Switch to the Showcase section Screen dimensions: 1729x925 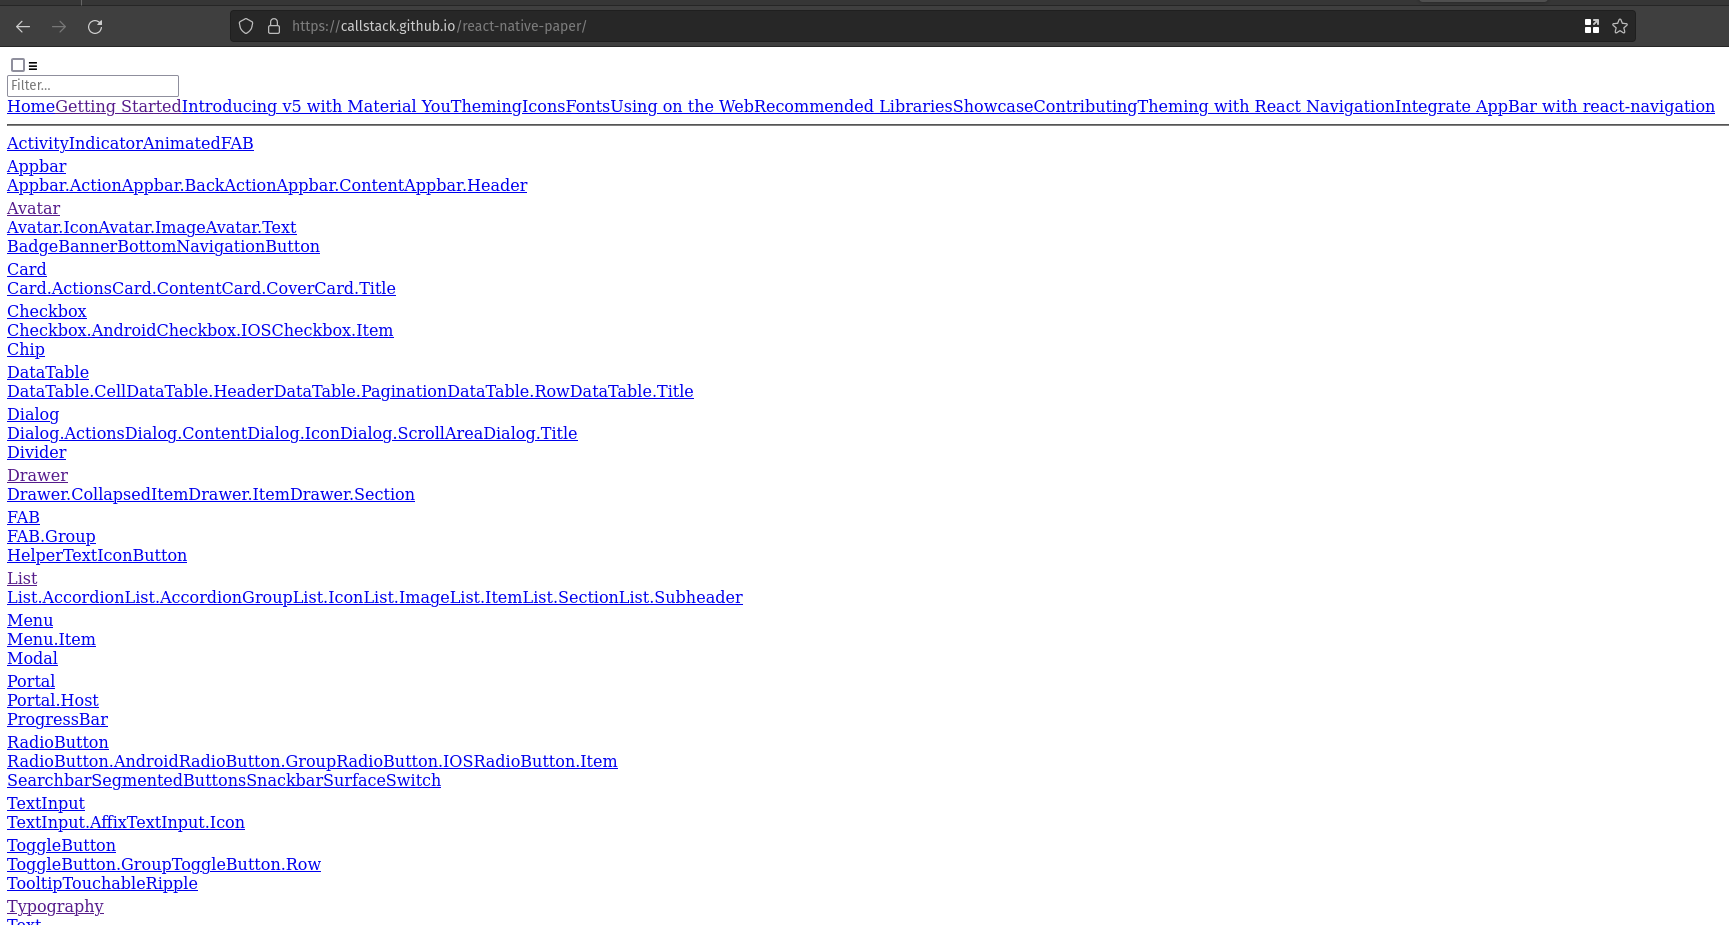click(992, 106)
